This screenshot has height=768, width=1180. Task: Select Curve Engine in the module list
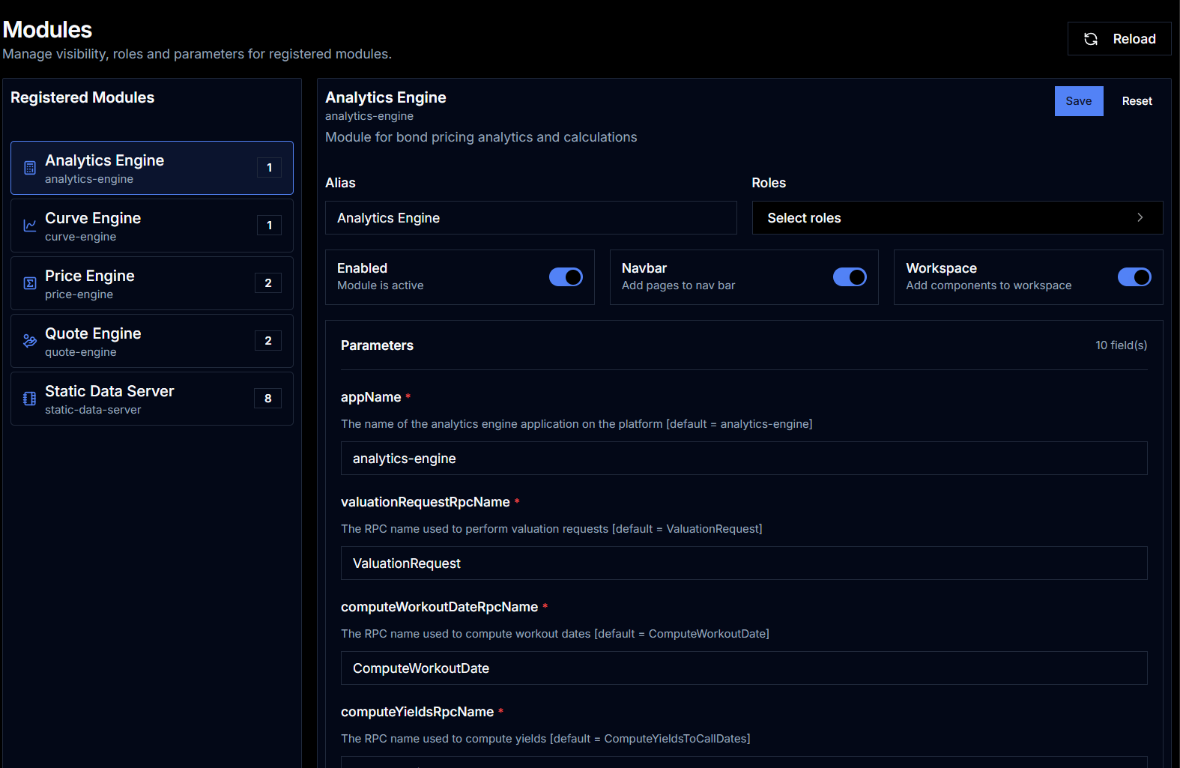tap(152, 226)
